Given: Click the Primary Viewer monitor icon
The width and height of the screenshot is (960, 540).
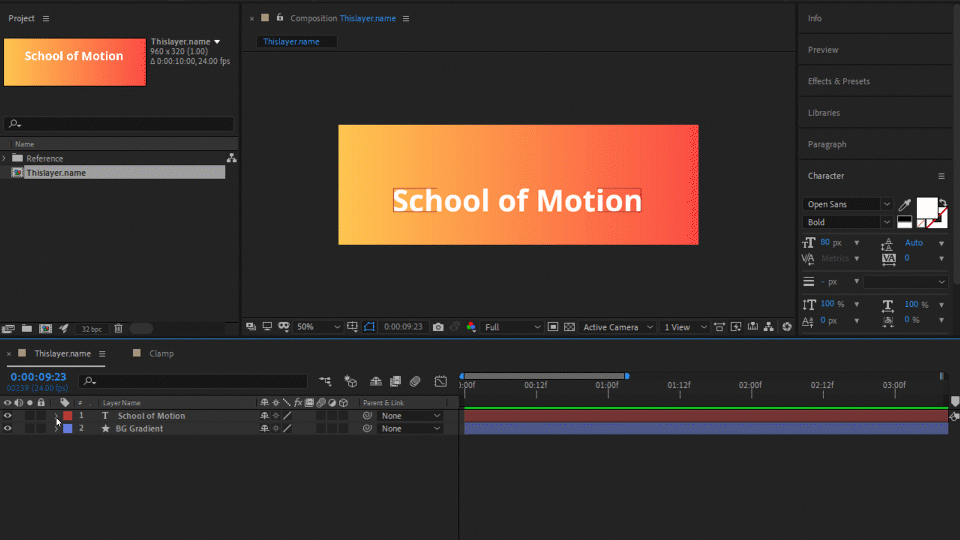Looking at the screenshot, I should (x=267, y=327).
